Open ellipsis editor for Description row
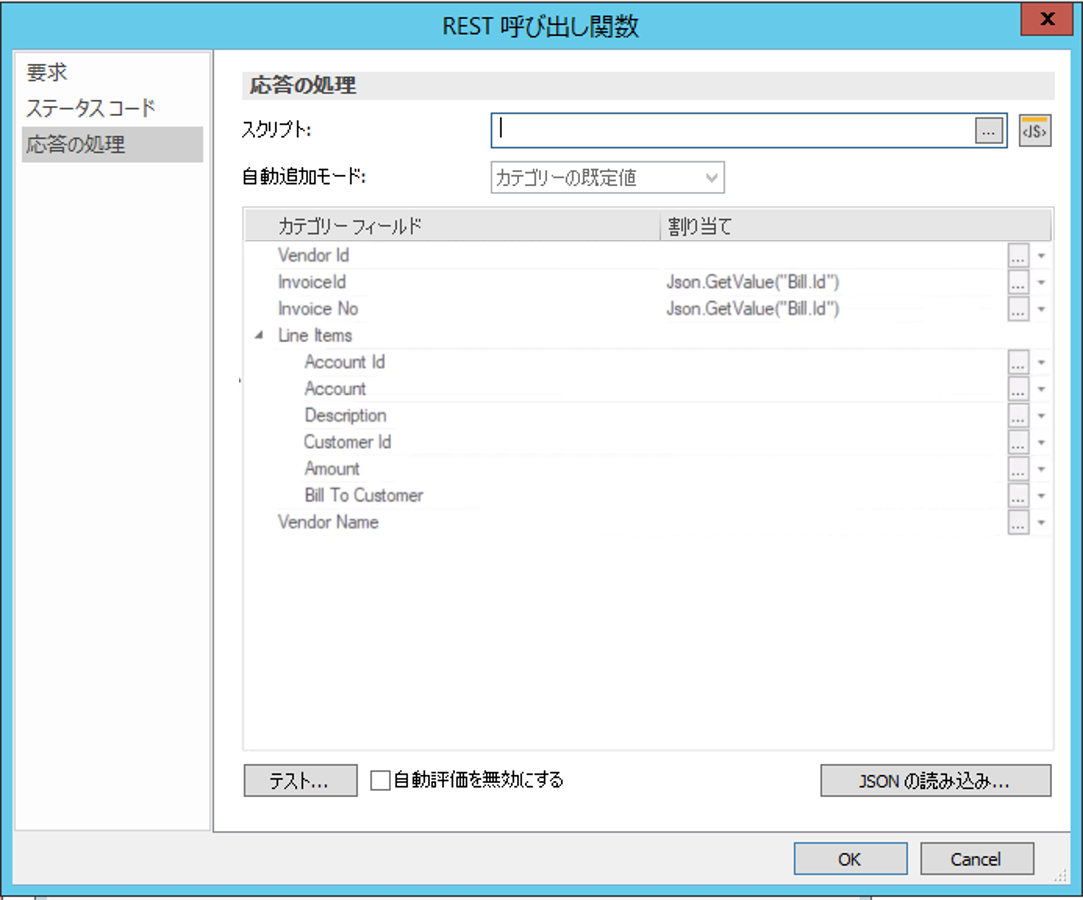Screen dimensions: 1083x900 click(x=1018, y=416)
